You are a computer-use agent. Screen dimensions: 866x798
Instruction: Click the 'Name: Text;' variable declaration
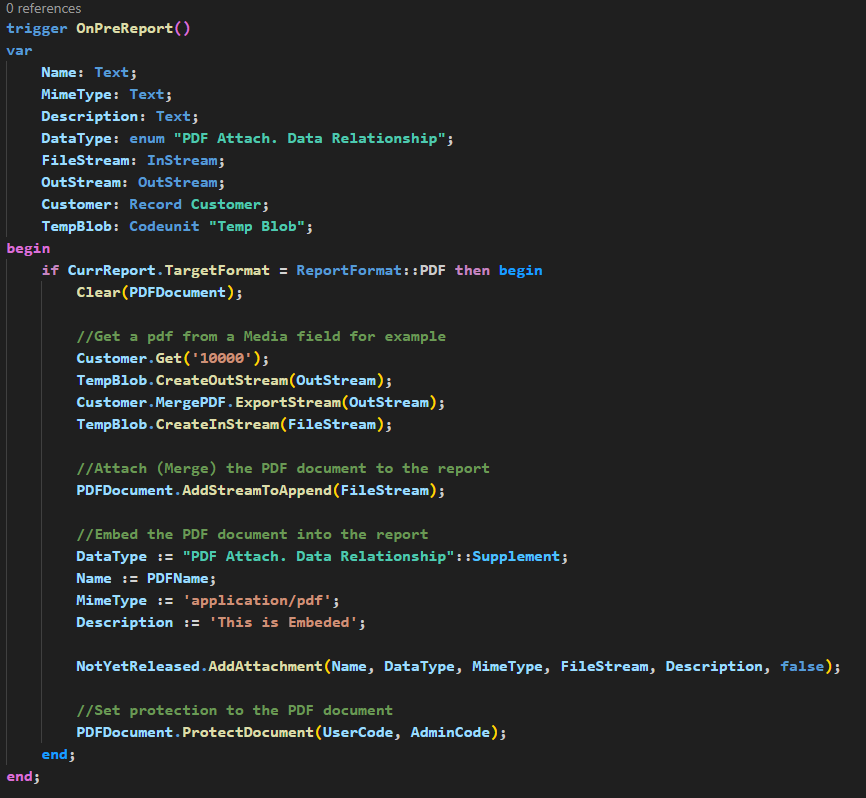(89, 72)
